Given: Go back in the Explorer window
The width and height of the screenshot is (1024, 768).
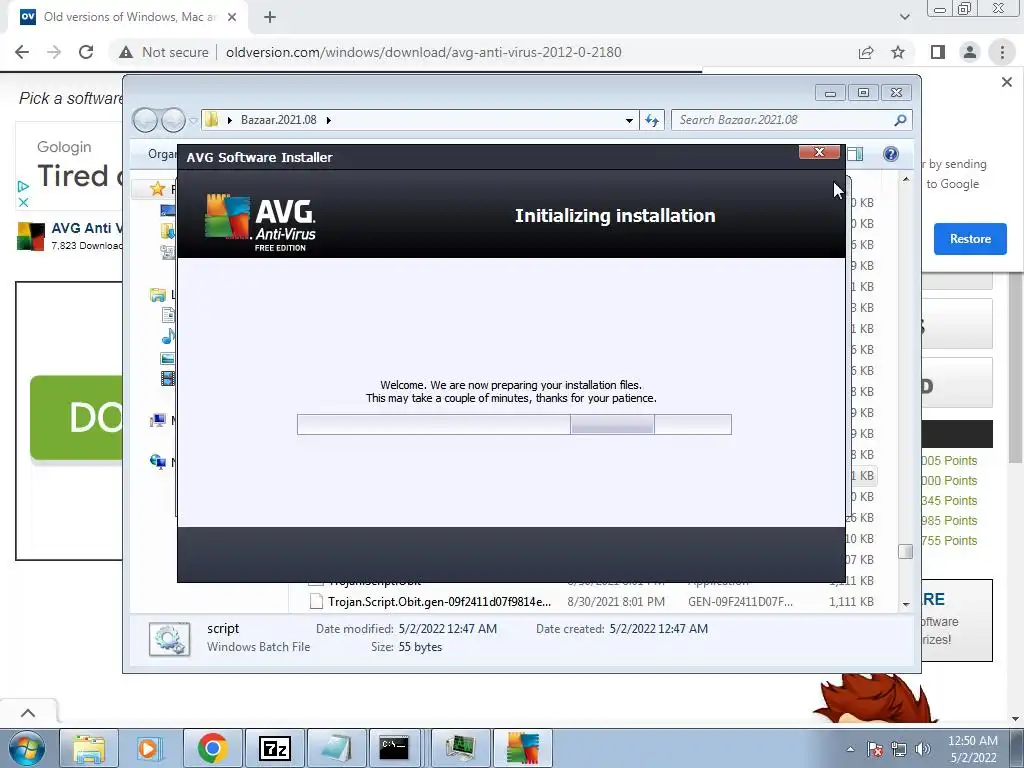Looking at the screenshot, I should point(145,120).
